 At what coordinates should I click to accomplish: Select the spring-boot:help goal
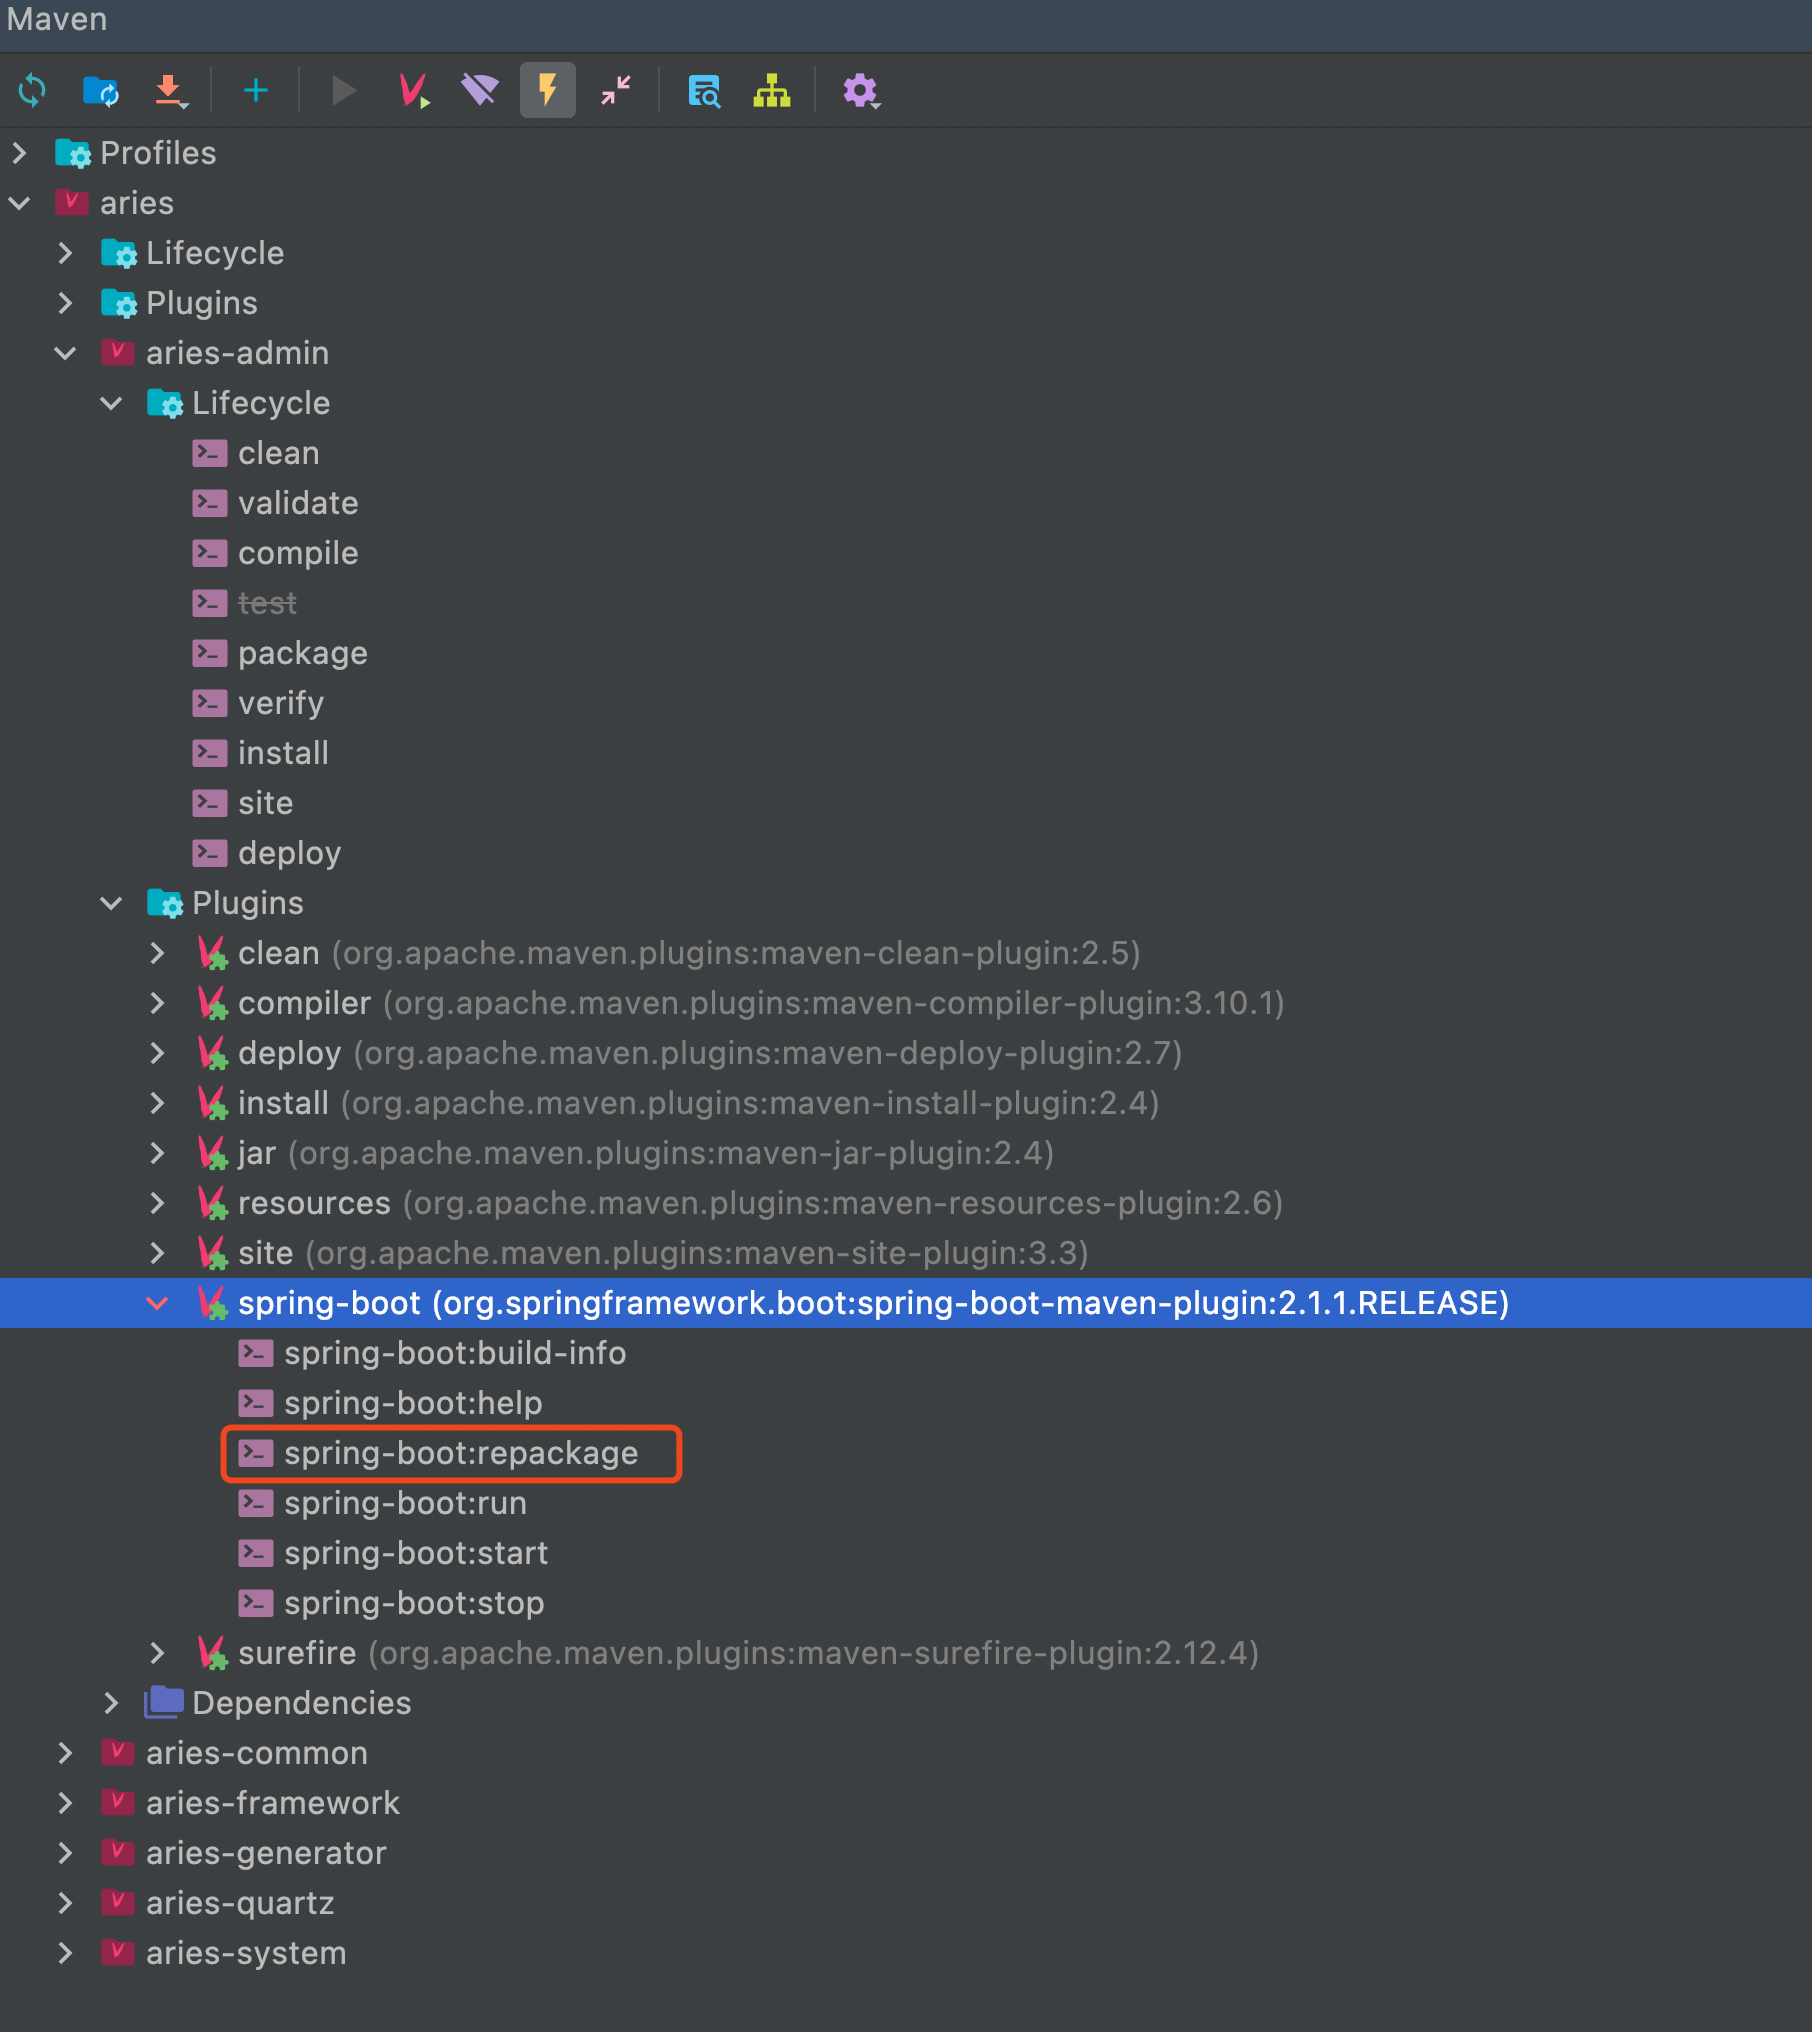pyautogui.click(x=413, y=1403)
